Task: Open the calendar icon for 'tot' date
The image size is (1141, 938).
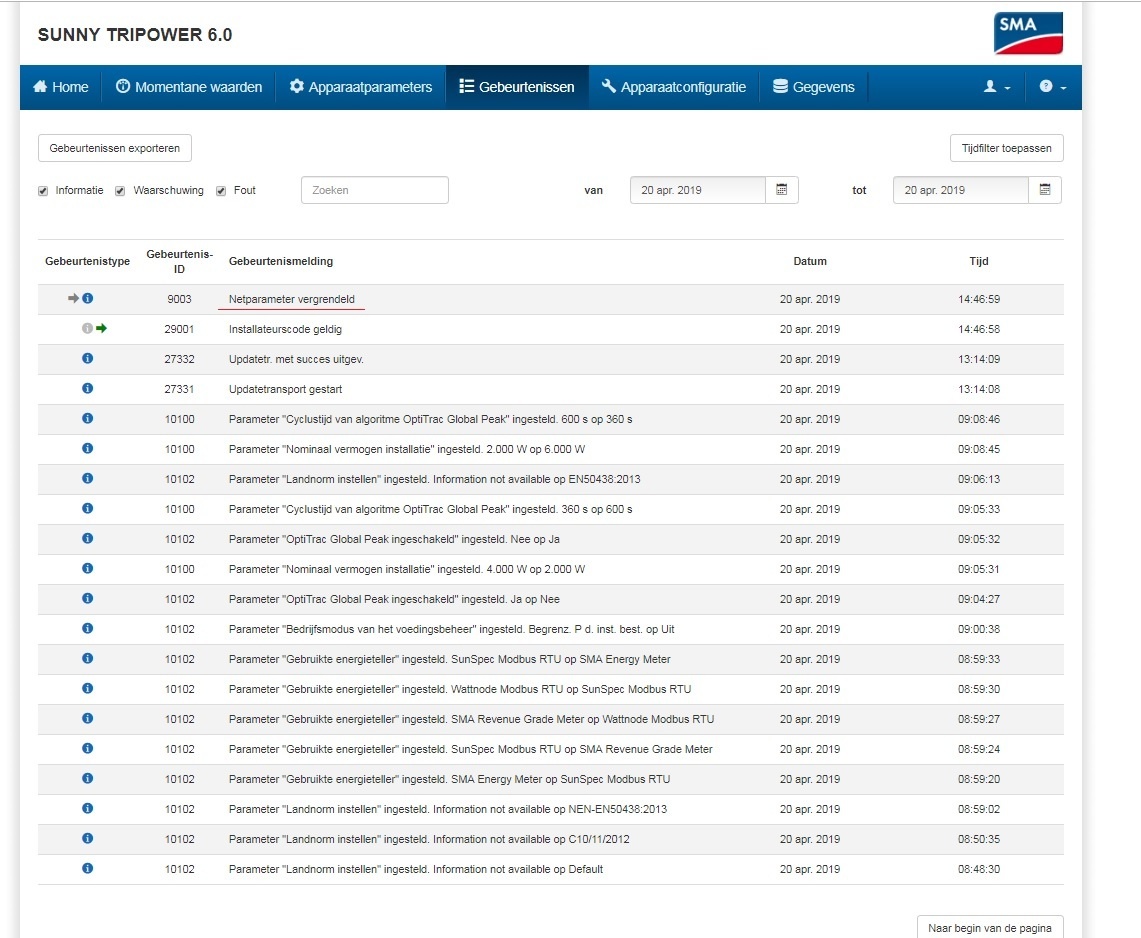Action: click(1045, 190)
